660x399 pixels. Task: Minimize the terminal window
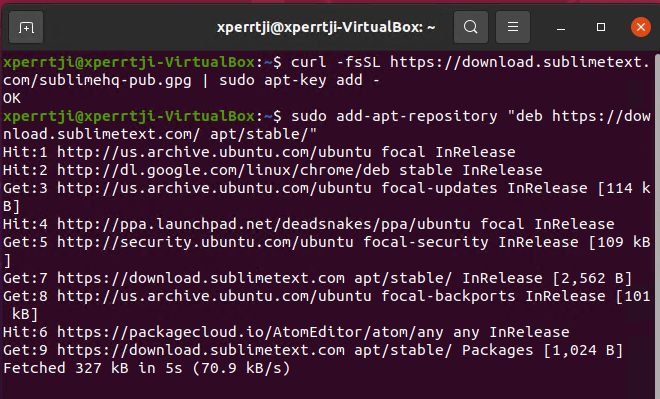(561, 28)
